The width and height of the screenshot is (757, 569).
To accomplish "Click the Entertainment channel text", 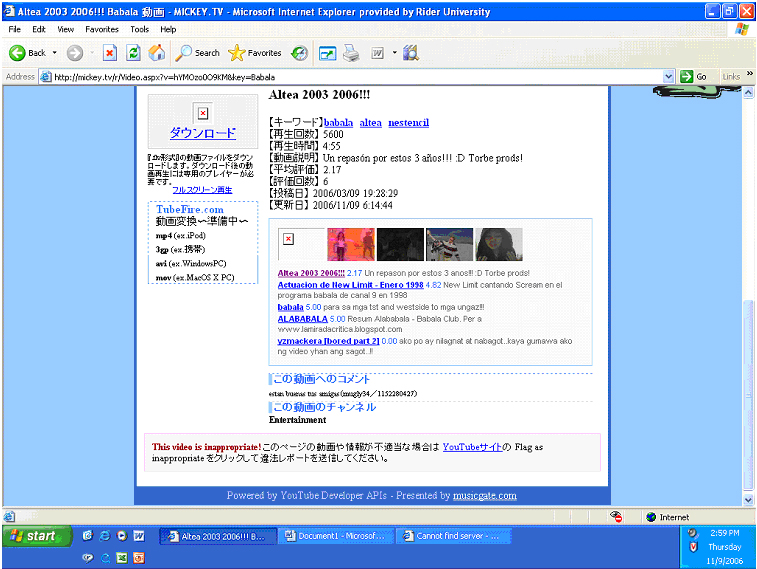I will (x=297, y=420).
